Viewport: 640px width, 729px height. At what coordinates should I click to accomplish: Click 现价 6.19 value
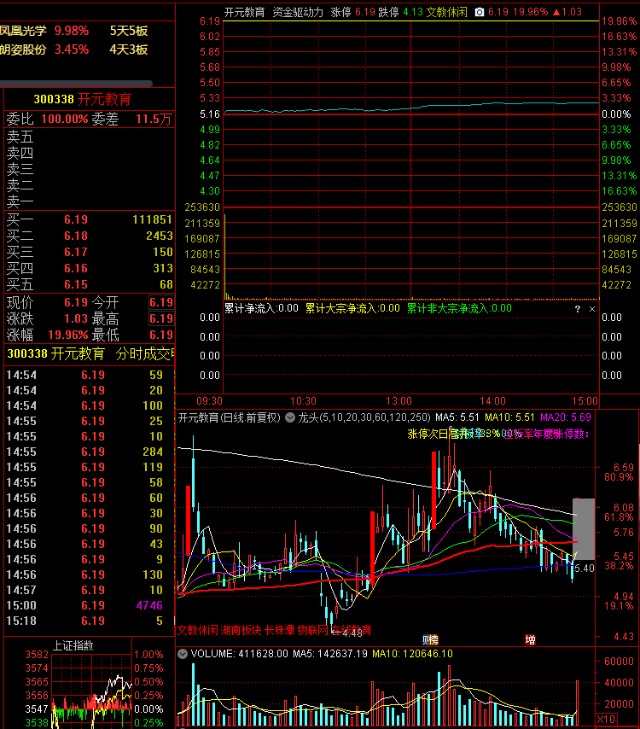(x=76, y=303)
